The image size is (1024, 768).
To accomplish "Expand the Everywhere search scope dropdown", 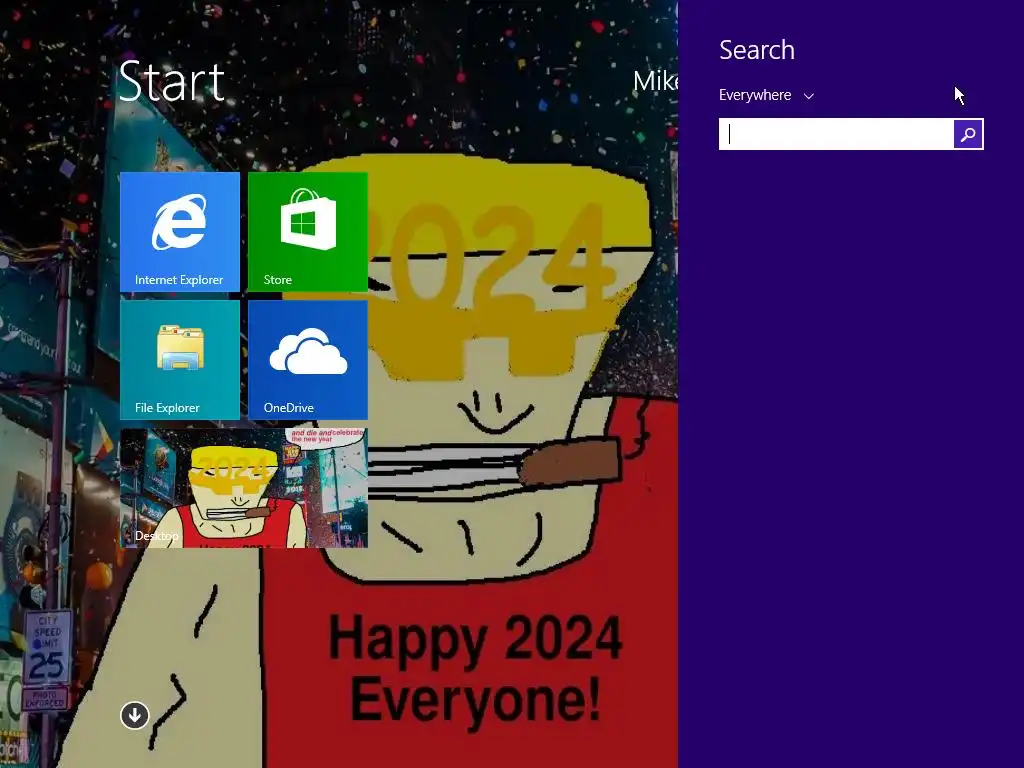I will (766, 95).
